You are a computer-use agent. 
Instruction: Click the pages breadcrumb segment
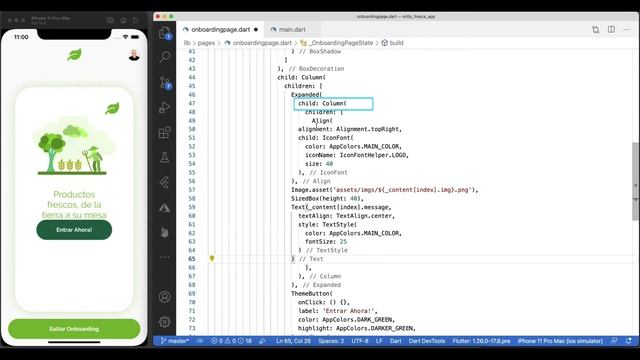pos(206,42)
